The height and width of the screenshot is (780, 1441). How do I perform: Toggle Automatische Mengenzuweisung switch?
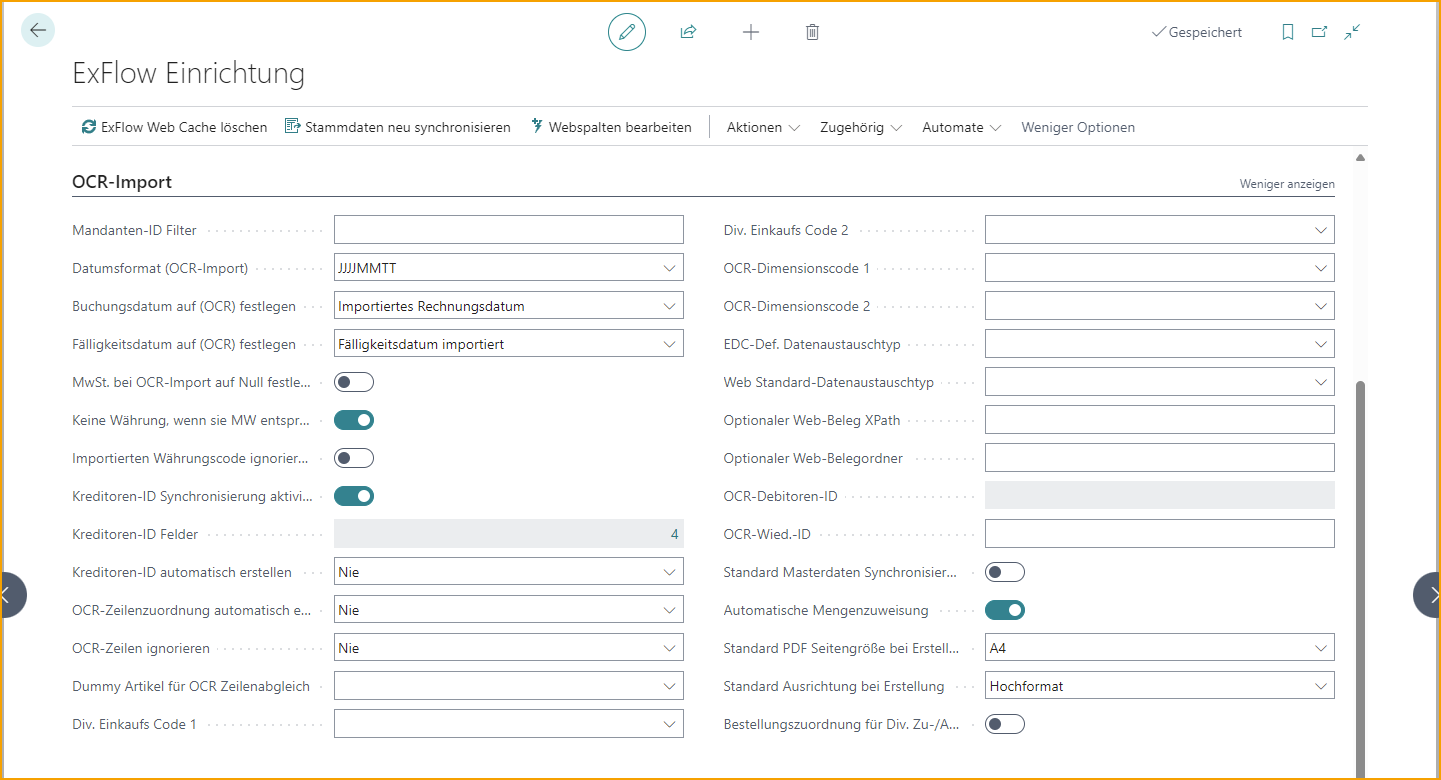(1005, 610)
